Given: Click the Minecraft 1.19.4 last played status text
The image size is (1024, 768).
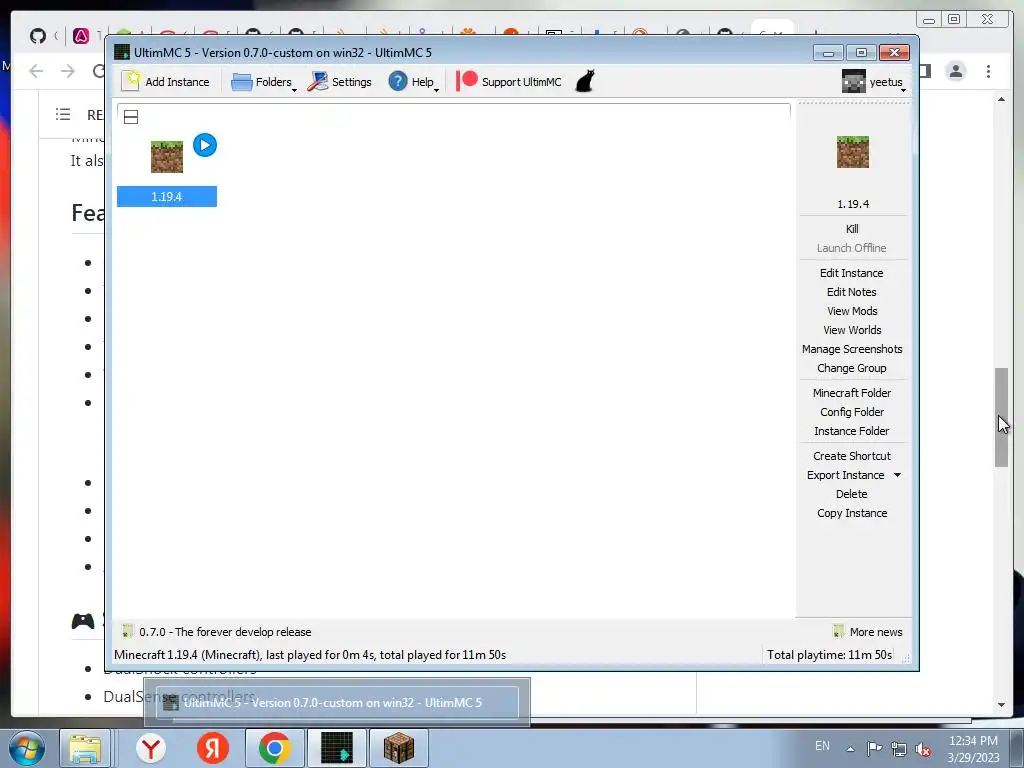Looking at the screenshot, I should 310,654.
